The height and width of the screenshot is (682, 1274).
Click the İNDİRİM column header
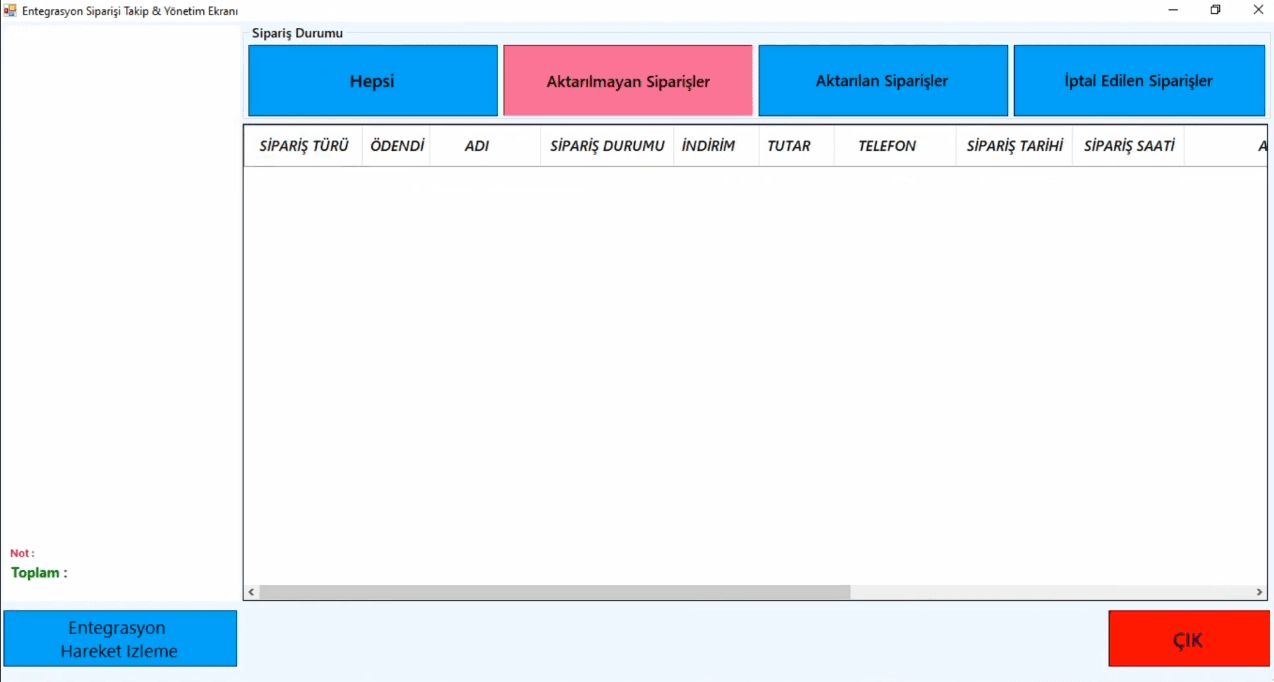[x=716, y=146]
